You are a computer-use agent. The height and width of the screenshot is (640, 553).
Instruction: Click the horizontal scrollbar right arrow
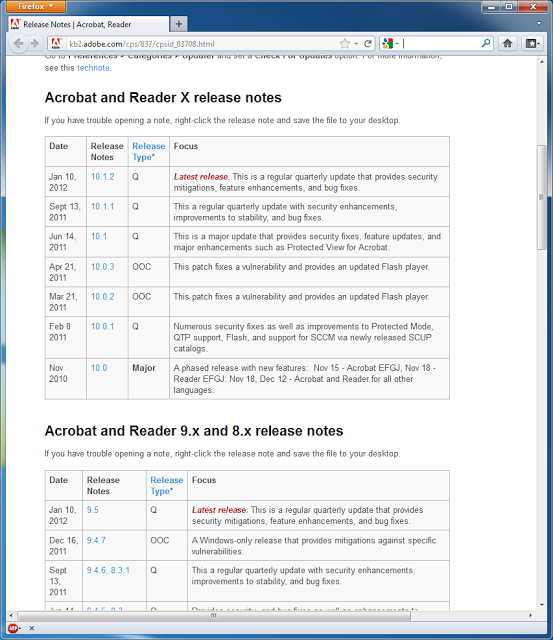(x=530, y=616)
